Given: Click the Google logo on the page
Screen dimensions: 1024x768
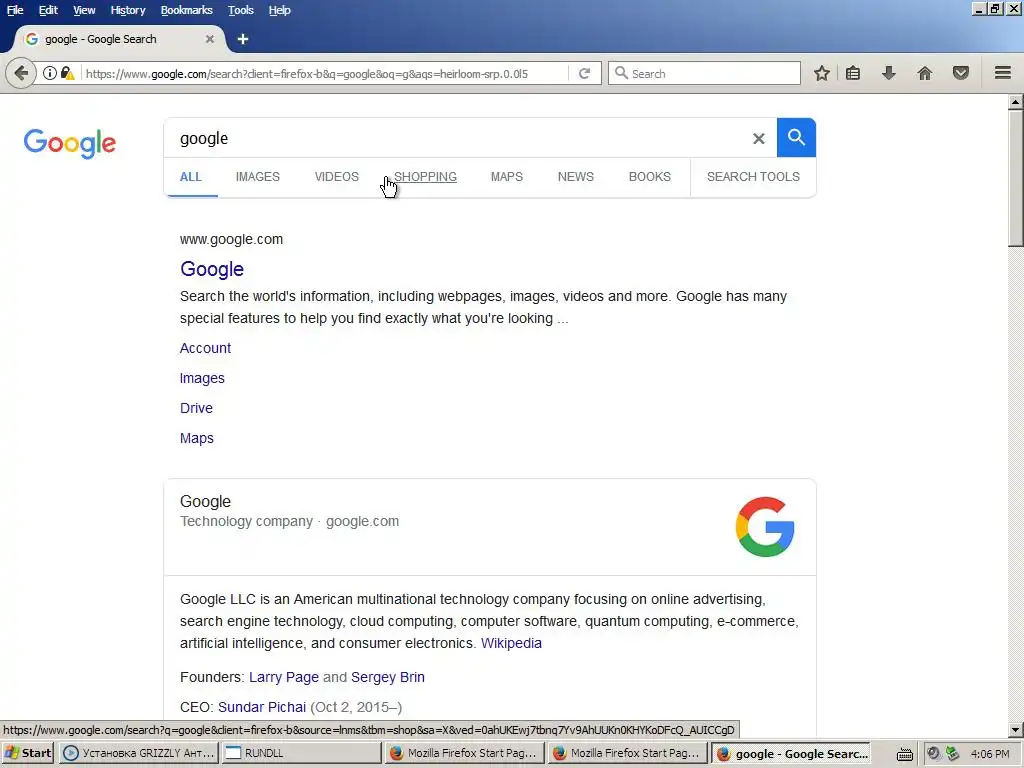Looking at the screenshot, I should (x=70, y=143).
